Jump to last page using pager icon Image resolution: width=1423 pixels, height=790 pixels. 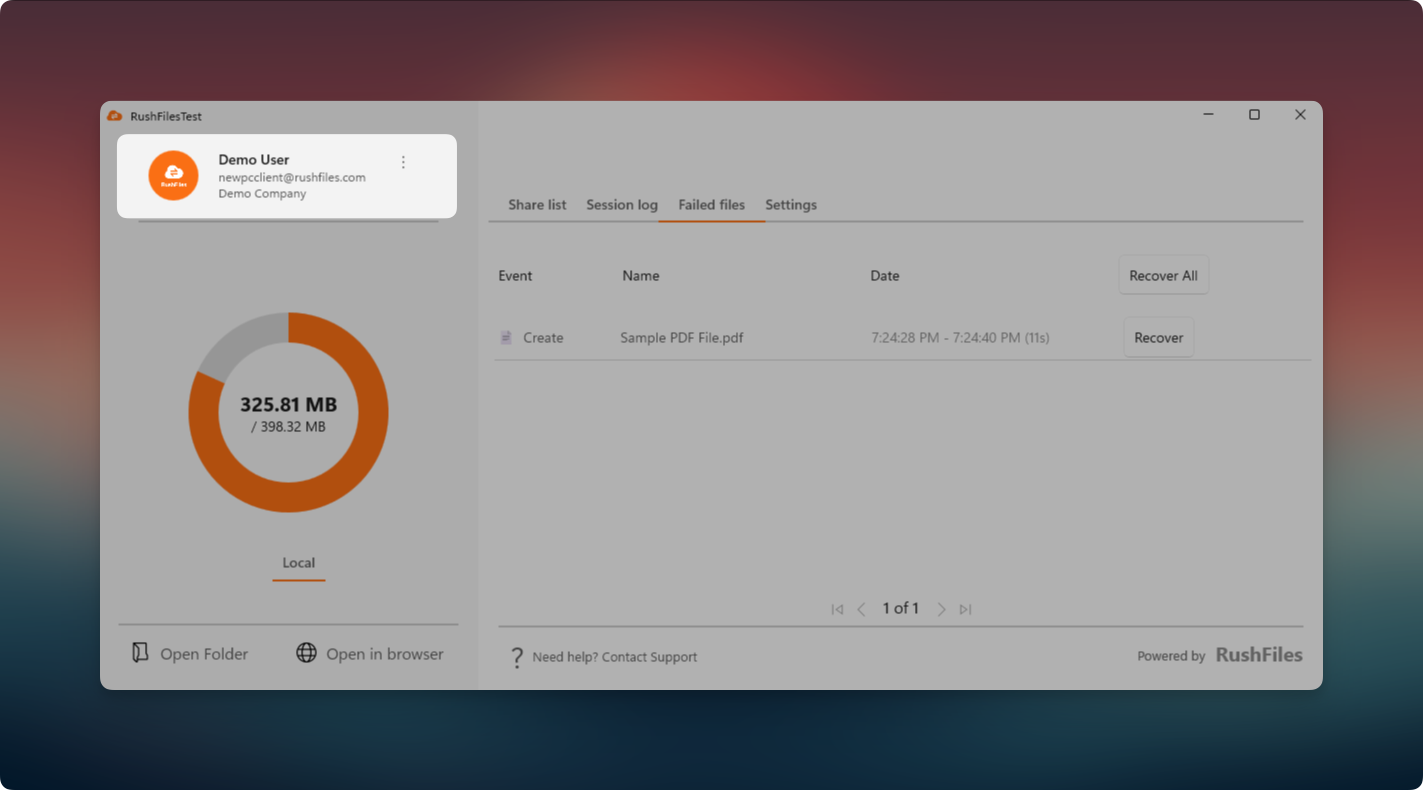pos(965,609)
